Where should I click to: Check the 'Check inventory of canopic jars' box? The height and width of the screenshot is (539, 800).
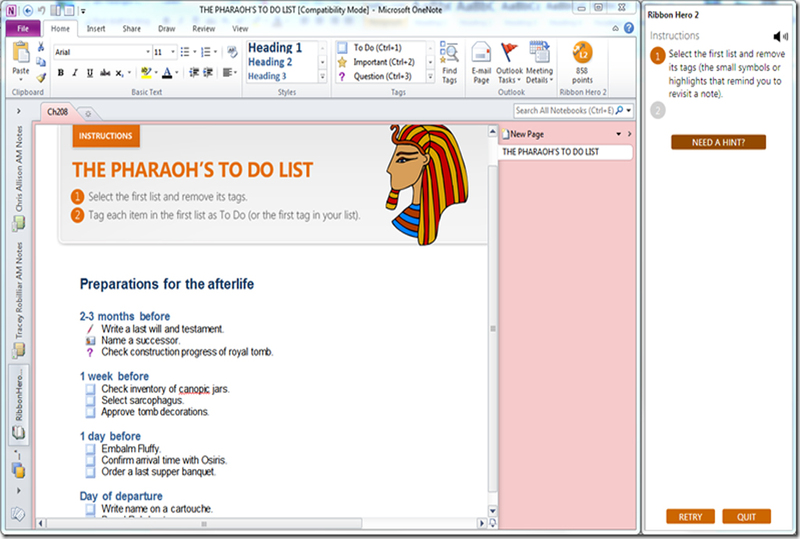pyautogui.click(x=90, y=389)
